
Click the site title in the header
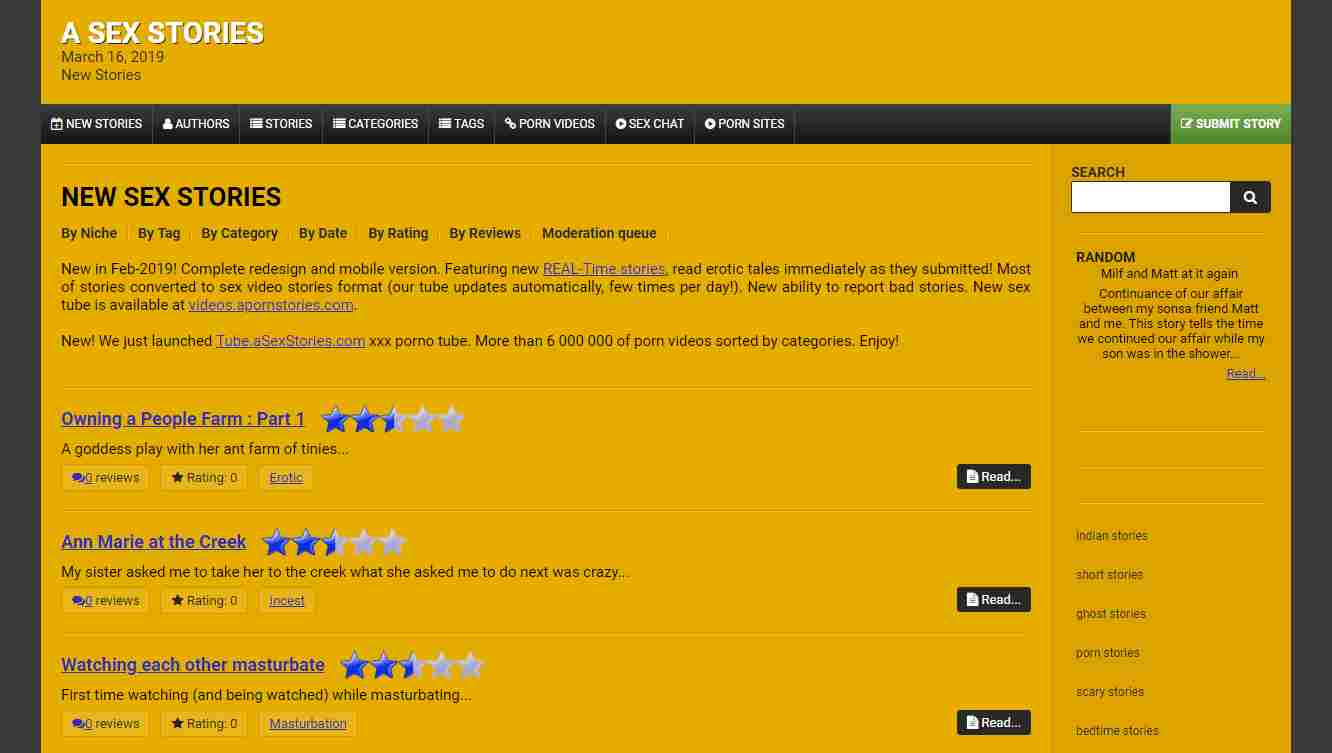tap(162, 33)
